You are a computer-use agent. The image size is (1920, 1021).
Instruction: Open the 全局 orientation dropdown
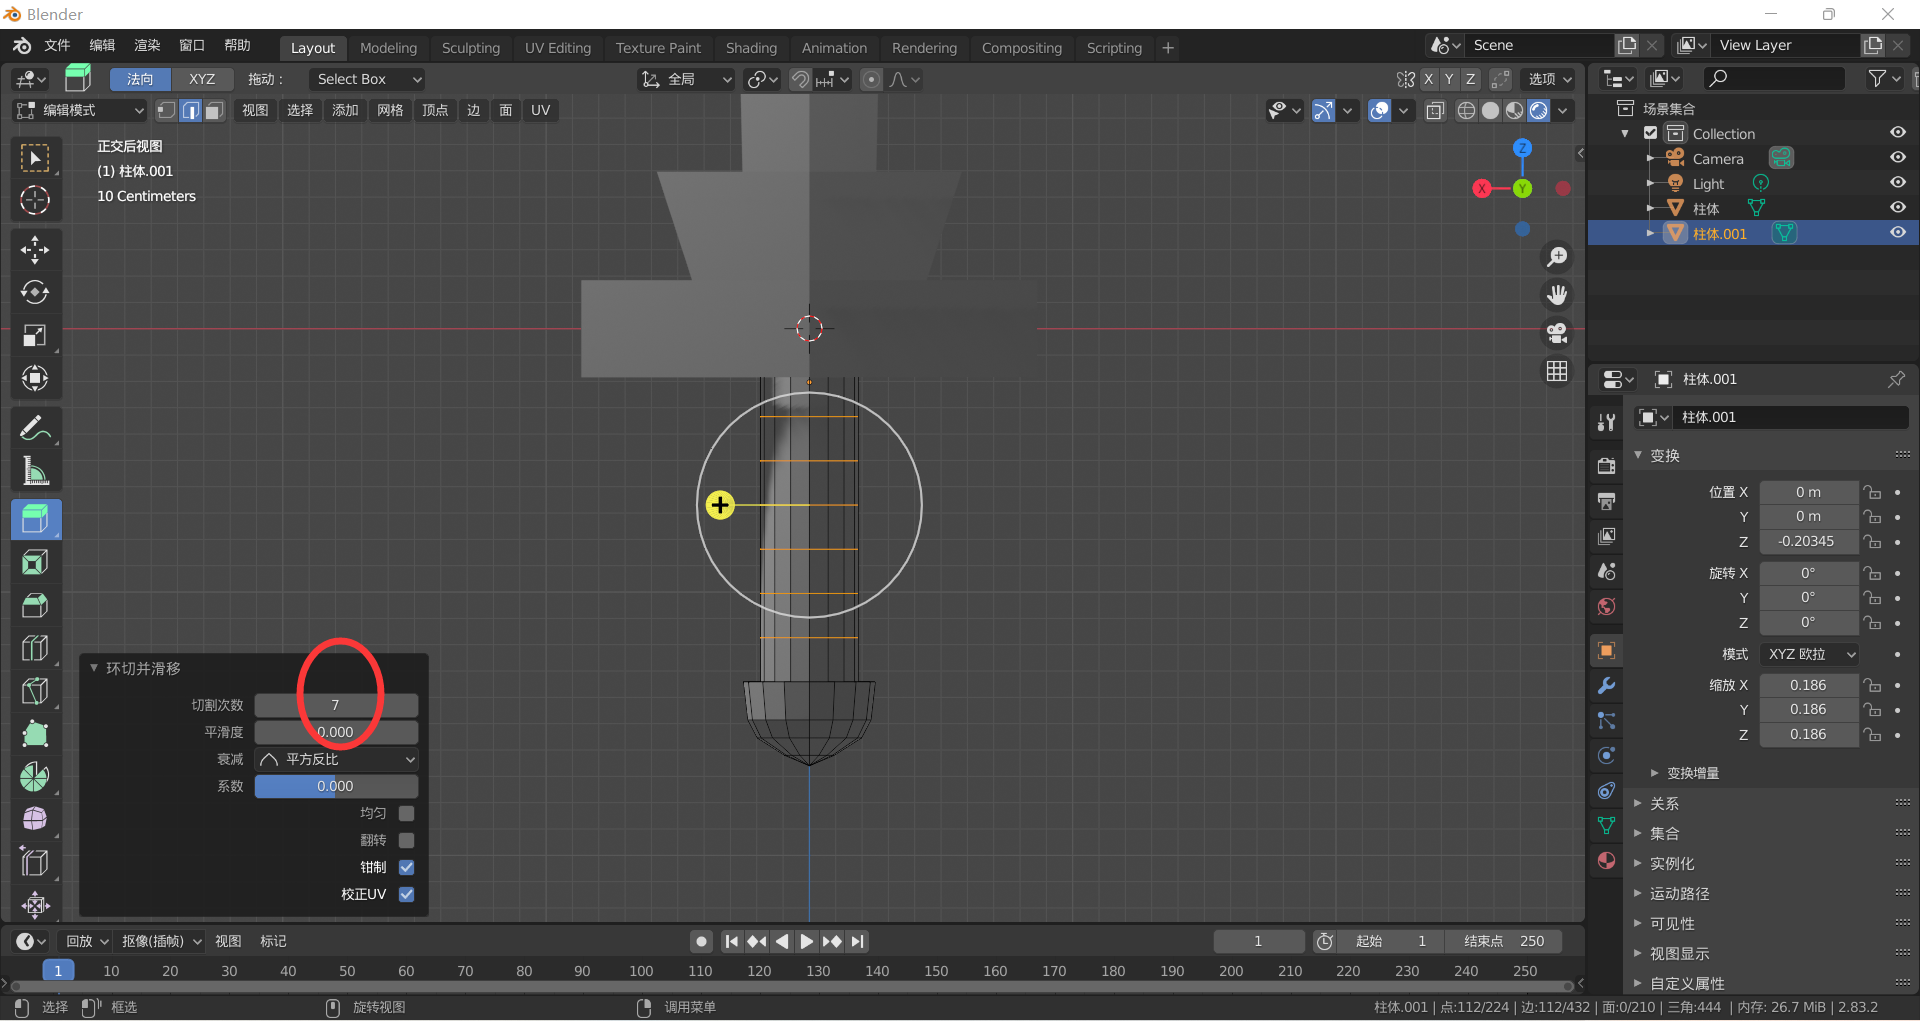pos(686,79)
